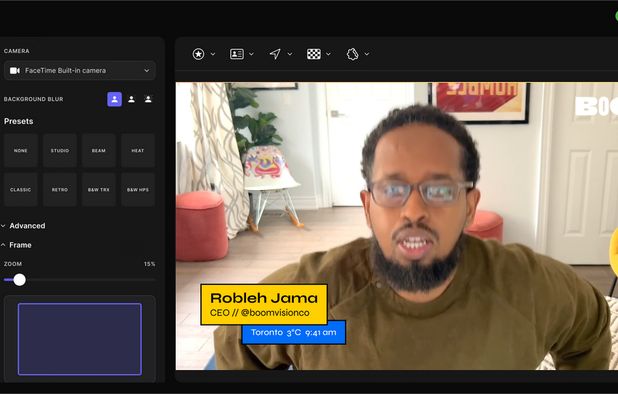
Task: Open the paper plane icon dropdown arrow
Action: 290,54
